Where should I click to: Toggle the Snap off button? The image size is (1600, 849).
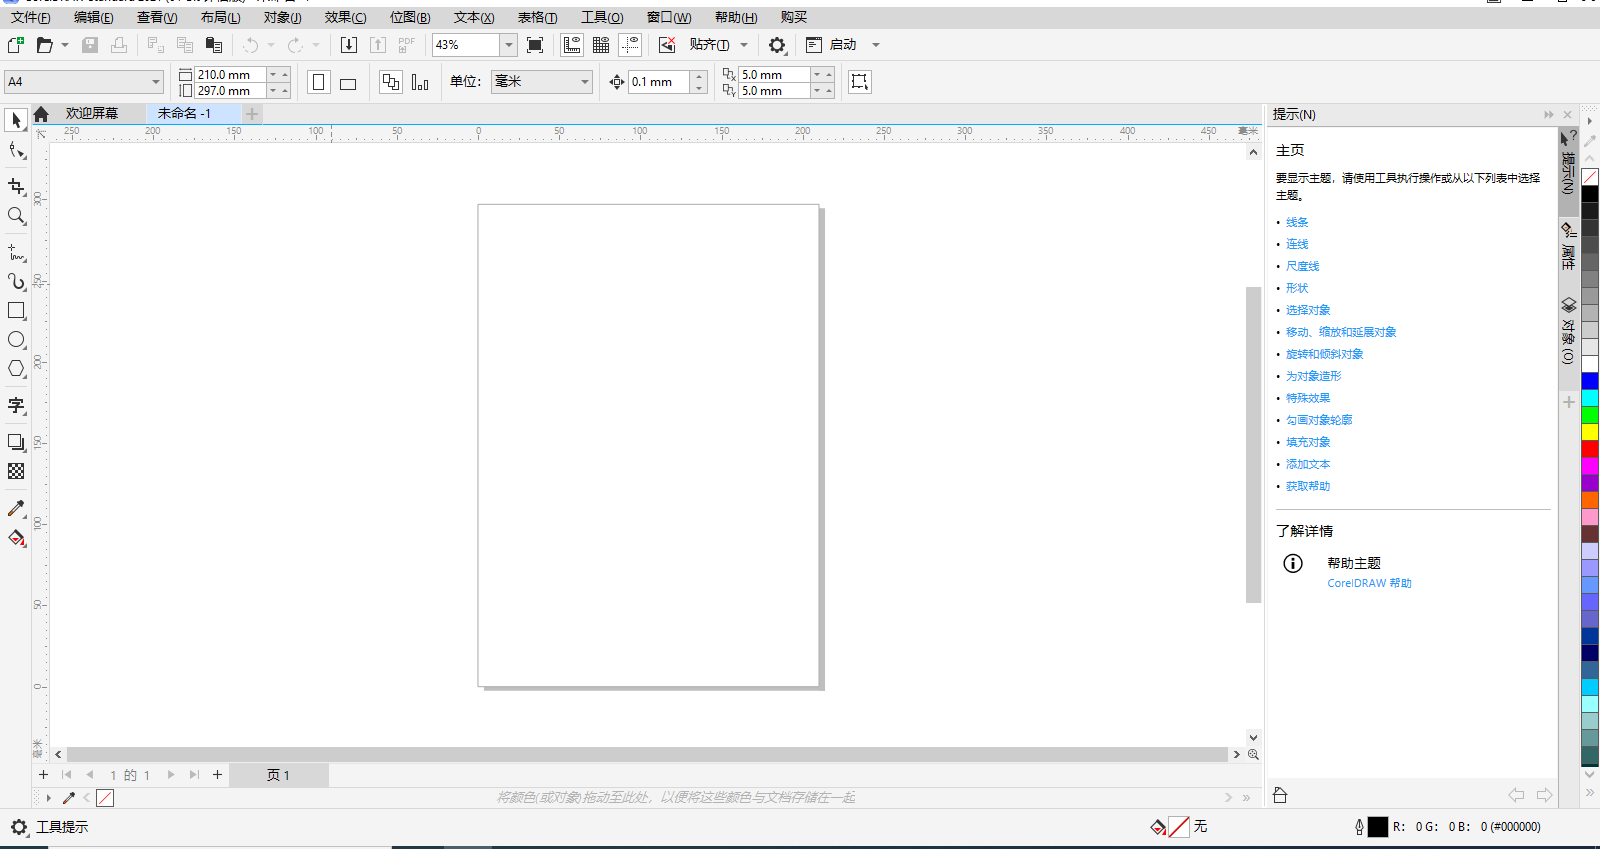[x=667, y=45]
